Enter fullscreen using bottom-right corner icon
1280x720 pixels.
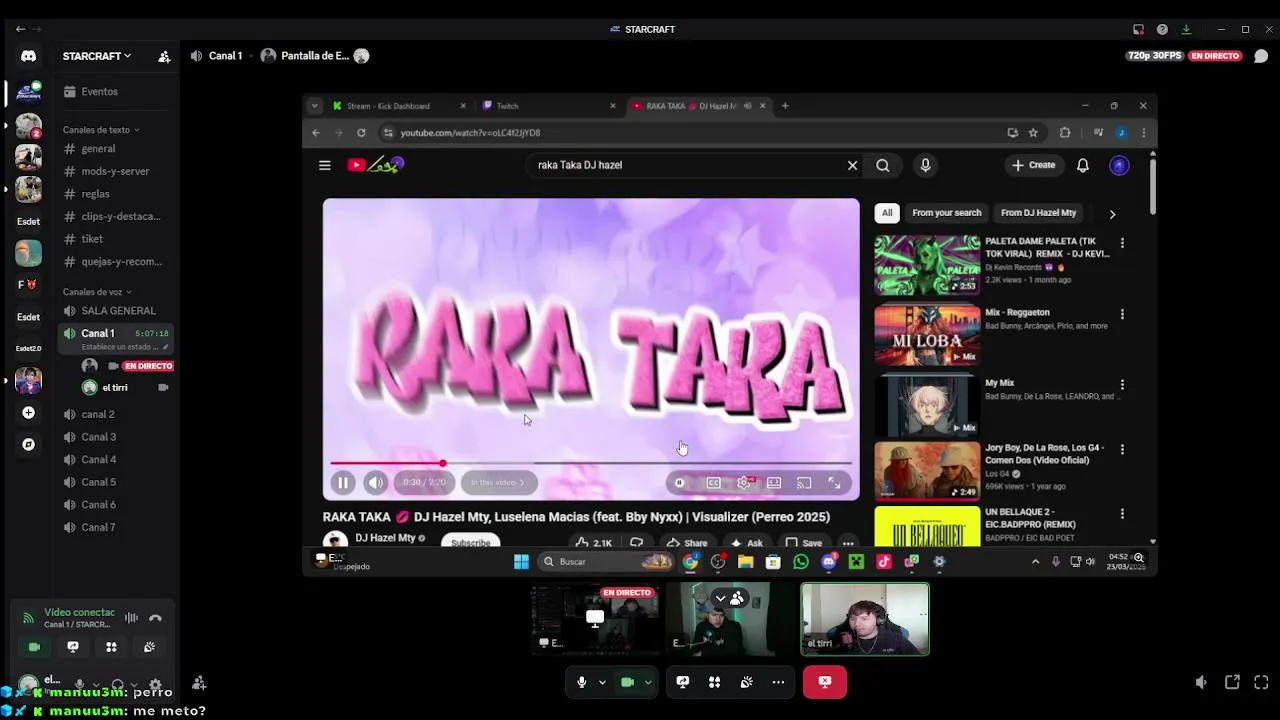tap(1262, 682)
